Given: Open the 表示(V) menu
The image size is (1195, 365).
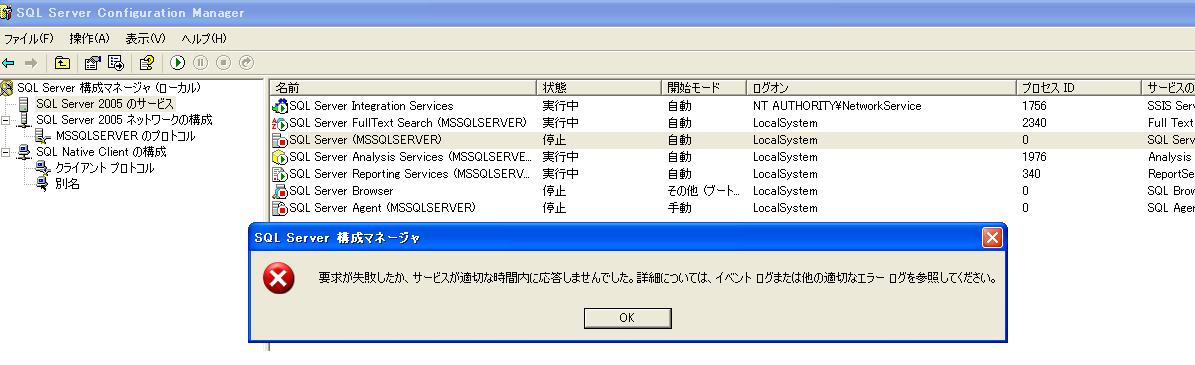Looking at the screenshot, I should coord(146,38).
